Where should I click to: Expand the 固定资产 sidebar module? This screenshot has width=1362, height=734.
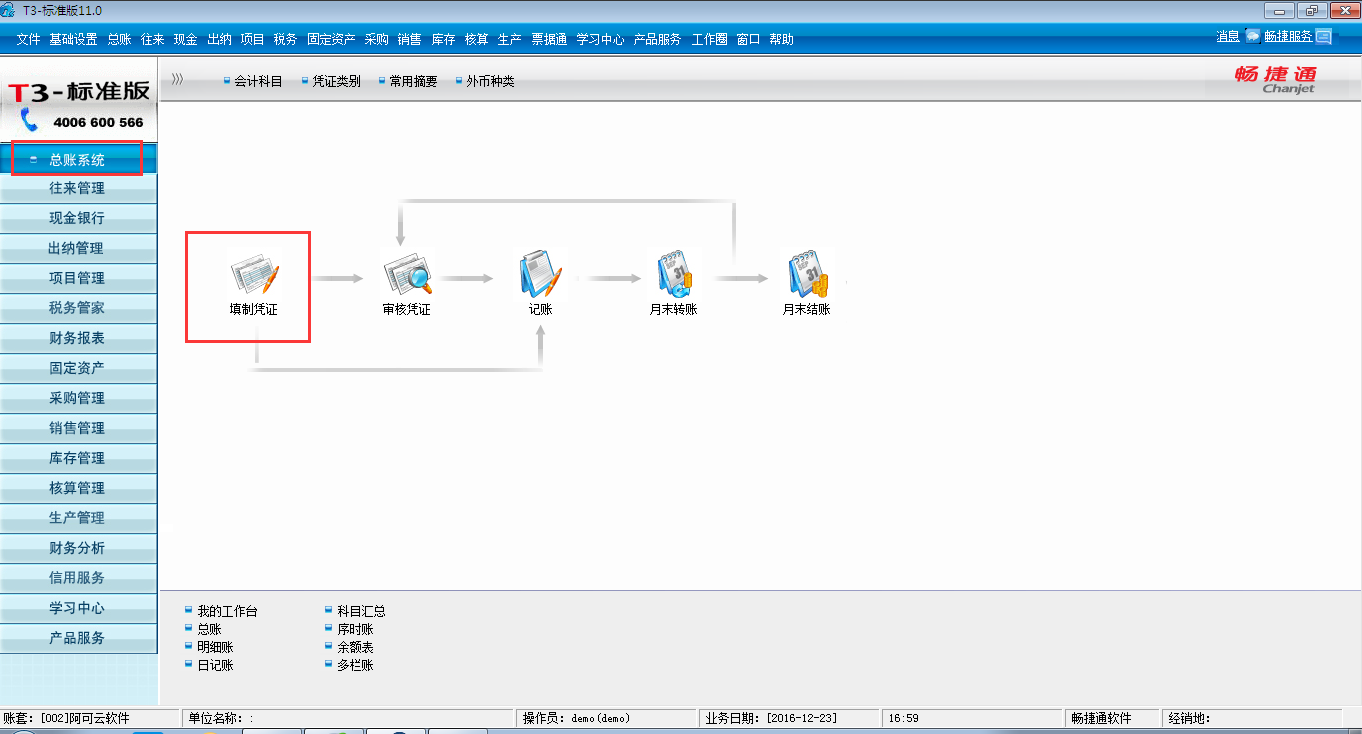coord(78,368)
